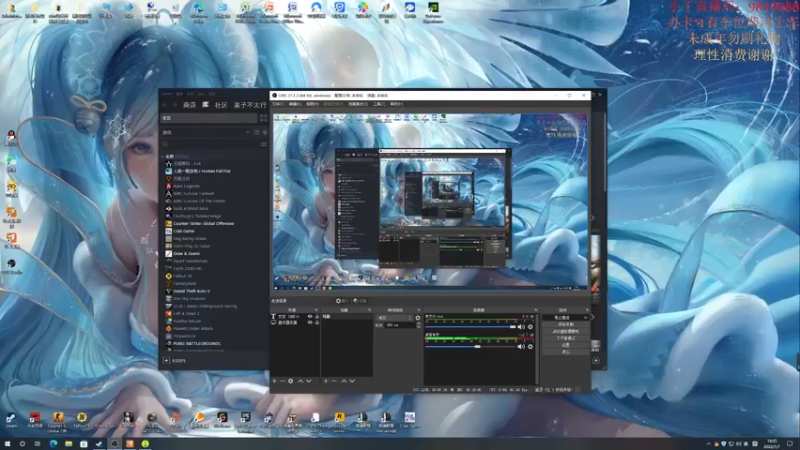Move selected source up in OBS

[x=301, y=381]
